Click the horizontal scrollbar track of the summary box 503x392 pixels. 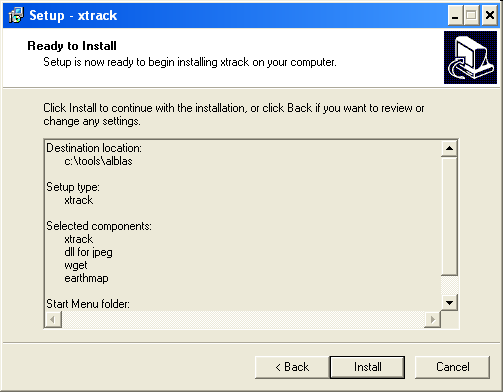pos(243,319)
